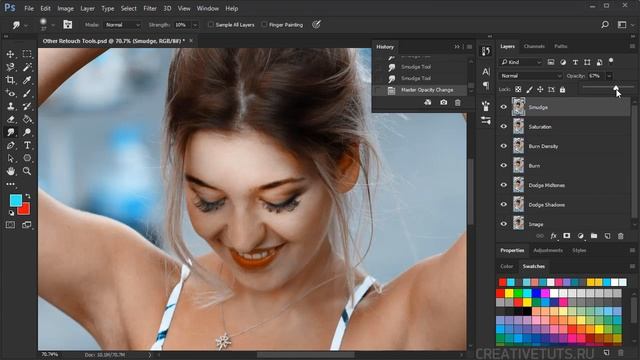Close the Other Retouch Tools.psd document tab
The height and width of the screenshot is (360, 640).
tap(191, 41)
